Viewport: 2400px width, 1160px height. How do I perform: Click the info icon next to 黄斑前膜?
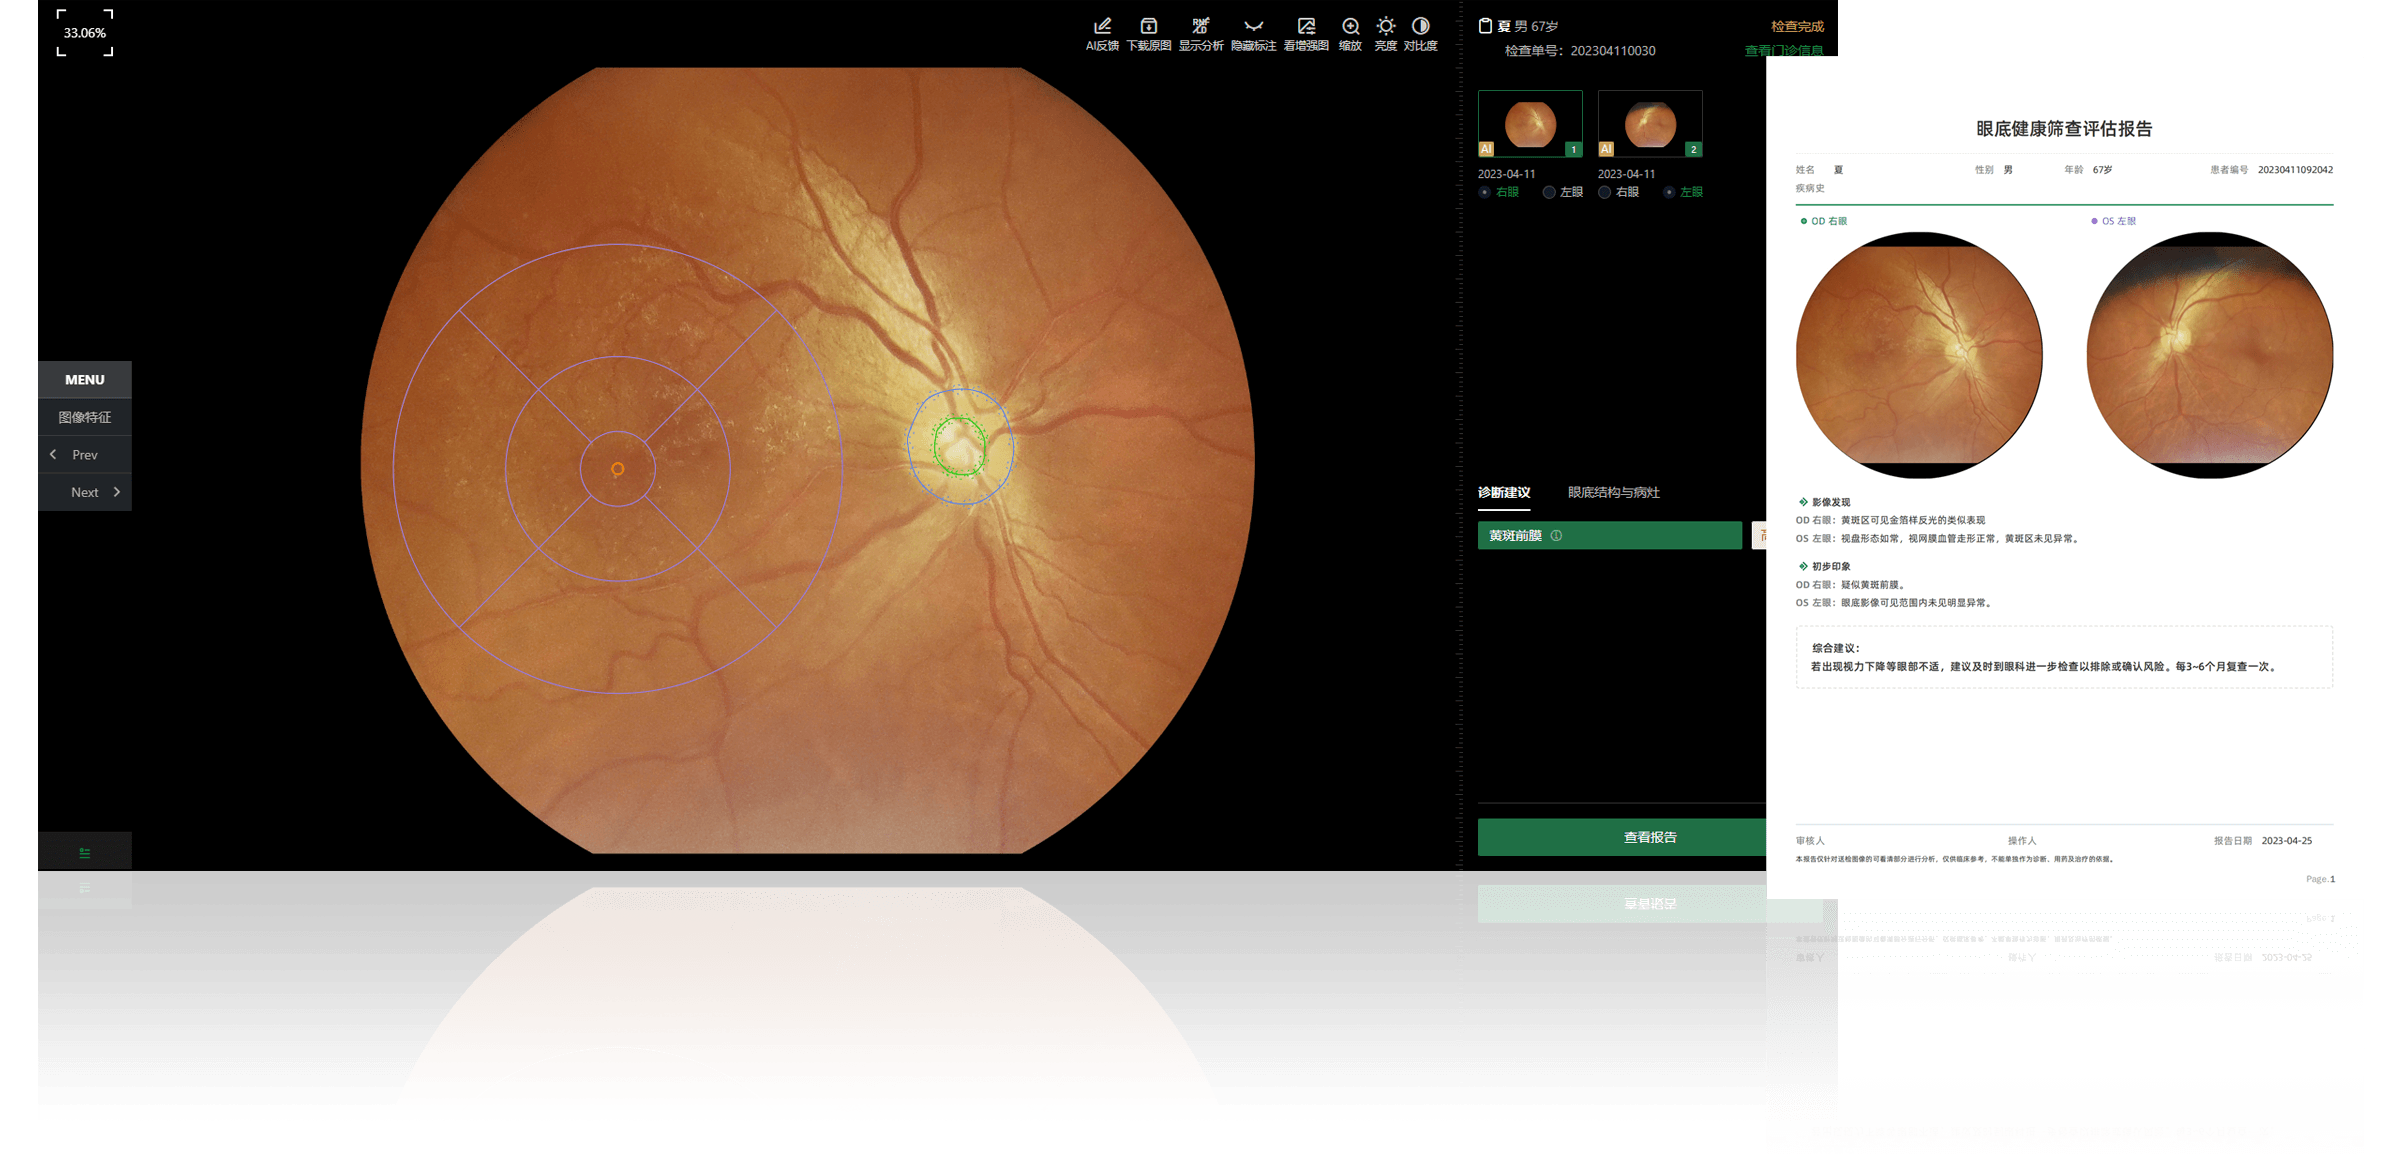1556,536
